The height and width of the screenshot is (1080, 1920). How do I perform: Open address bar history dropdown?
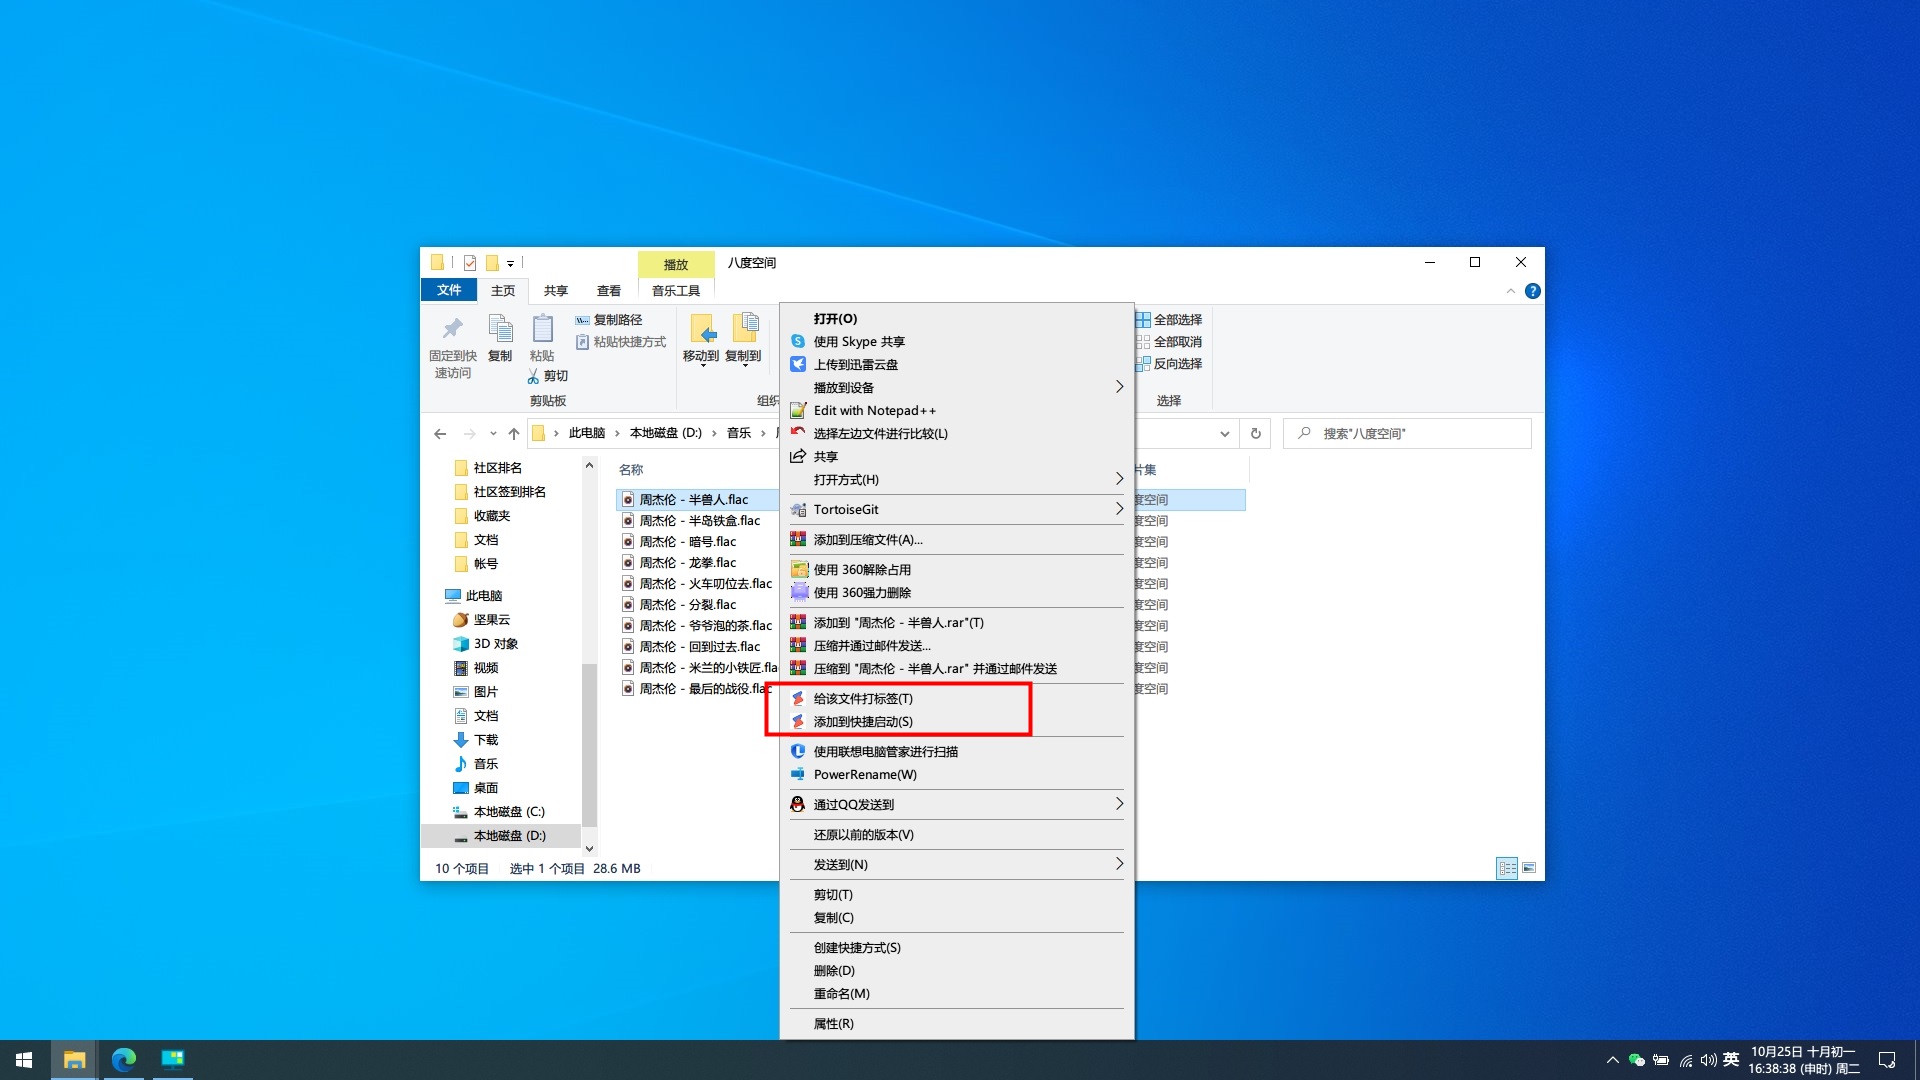click(x=1224, y=433)
